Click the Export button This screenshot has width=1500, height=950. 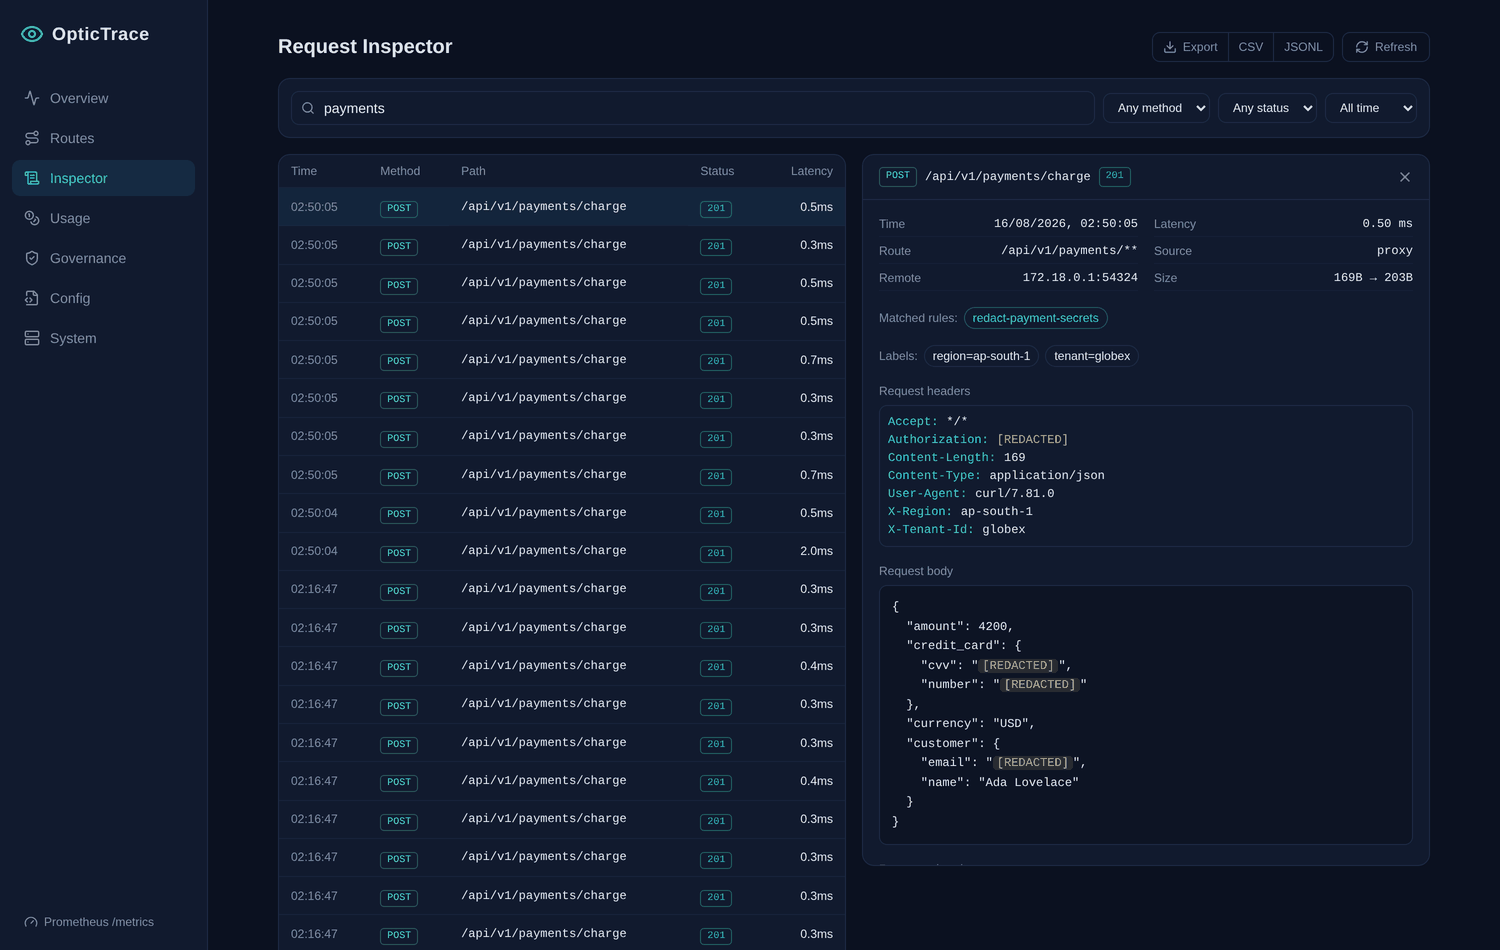click(1190, 47)
